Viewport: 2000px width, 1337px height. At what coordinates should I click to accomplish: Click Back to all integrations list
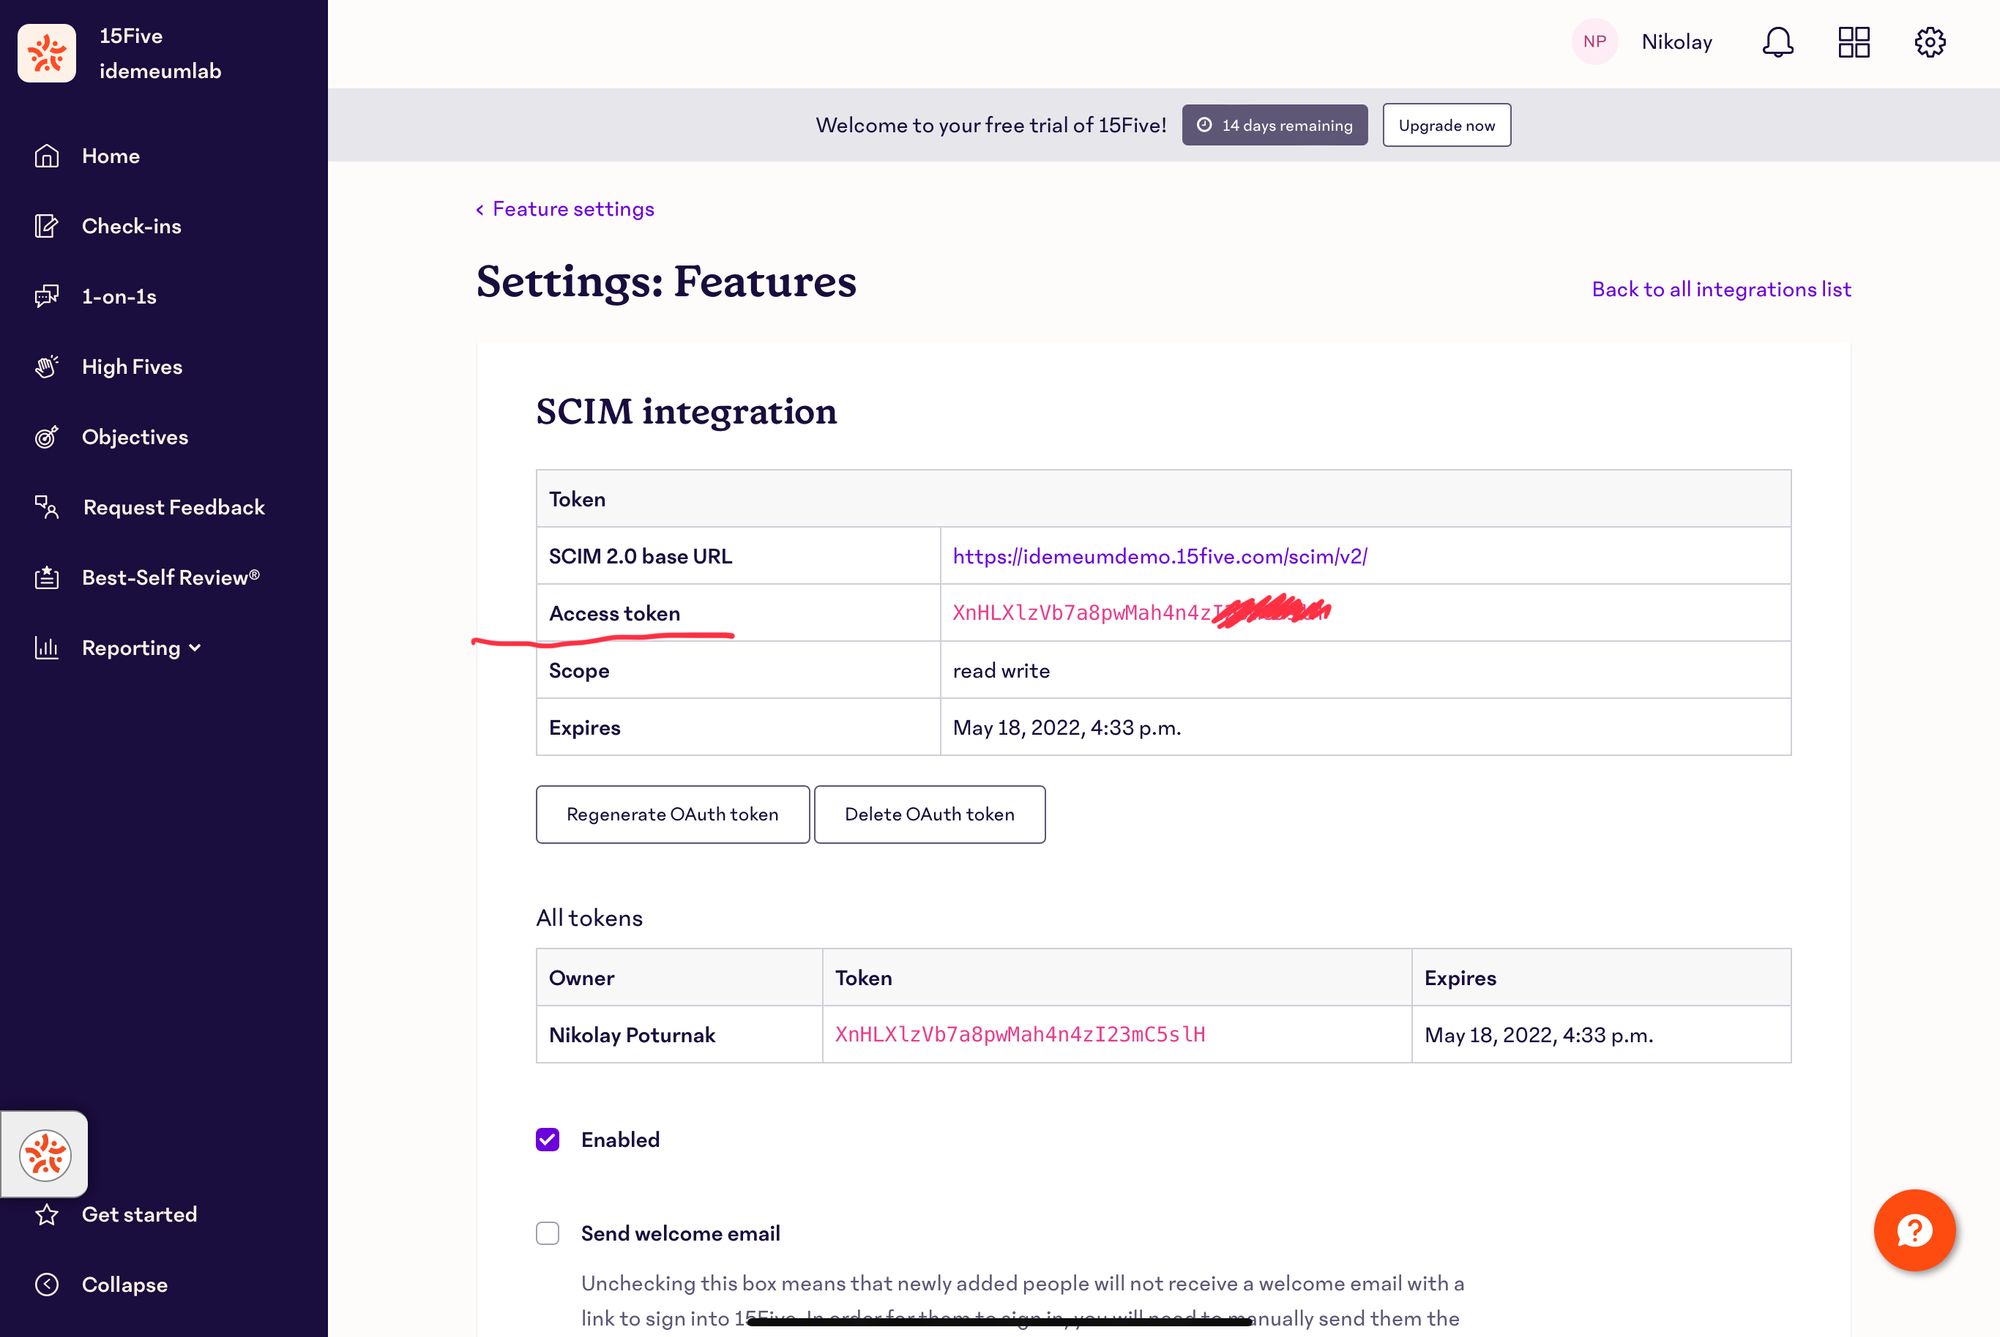point(1722,289)
